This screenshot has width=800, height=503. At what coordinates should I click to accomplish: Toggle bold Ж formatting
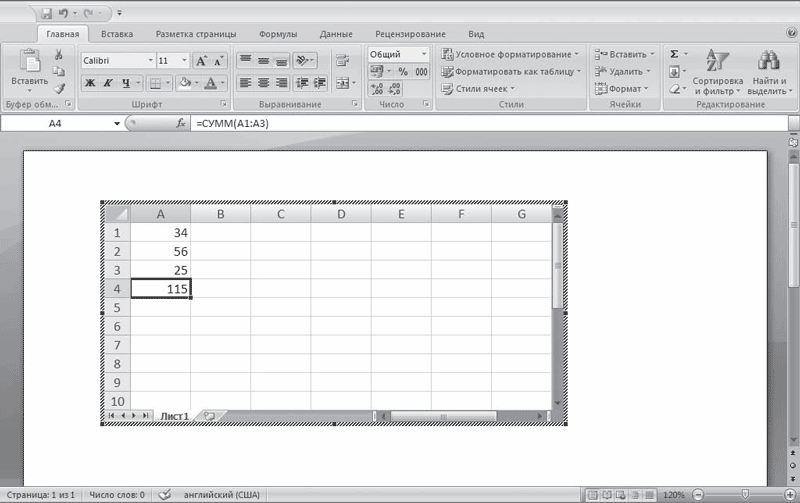(x=90, y=83)
